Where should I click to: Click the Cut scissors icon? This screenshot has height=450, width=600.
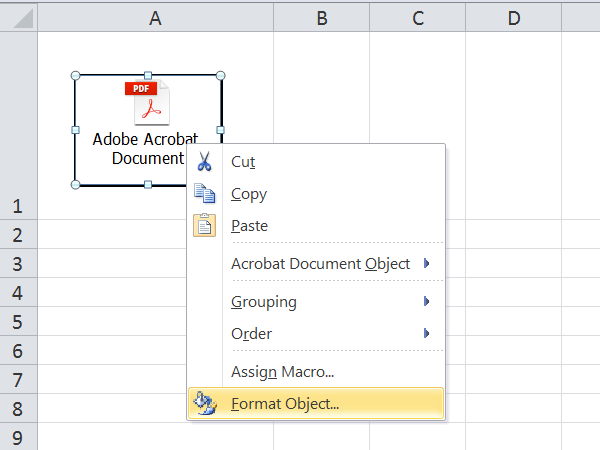(204, 161)
